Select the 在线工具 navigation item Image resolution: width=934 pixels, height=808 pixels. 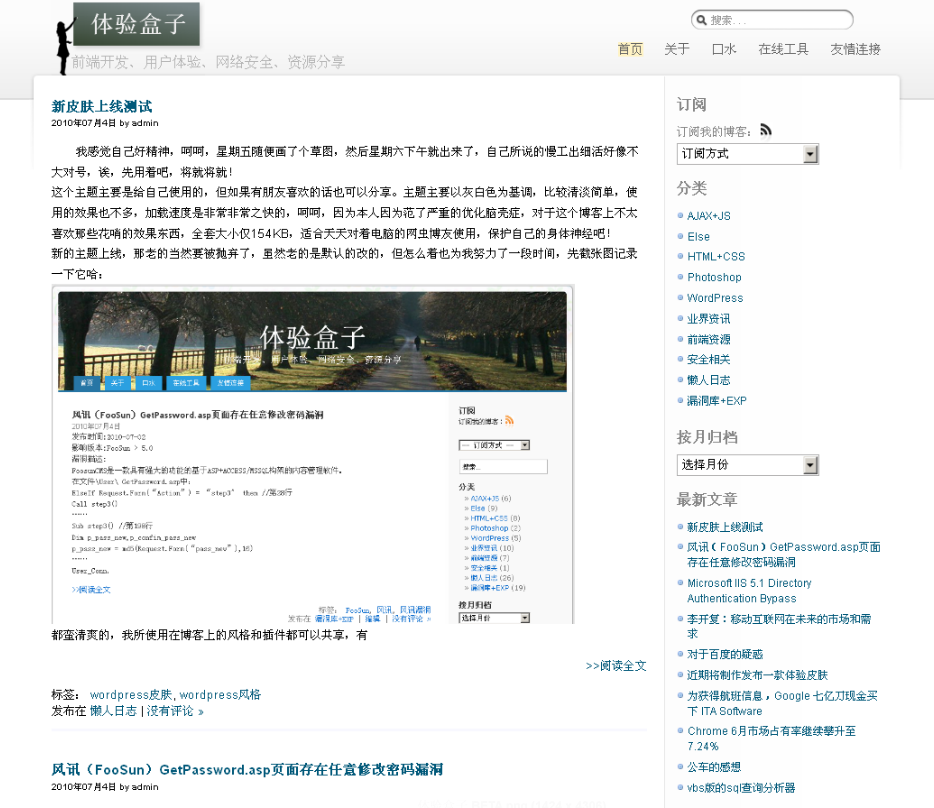click(783, 49)
